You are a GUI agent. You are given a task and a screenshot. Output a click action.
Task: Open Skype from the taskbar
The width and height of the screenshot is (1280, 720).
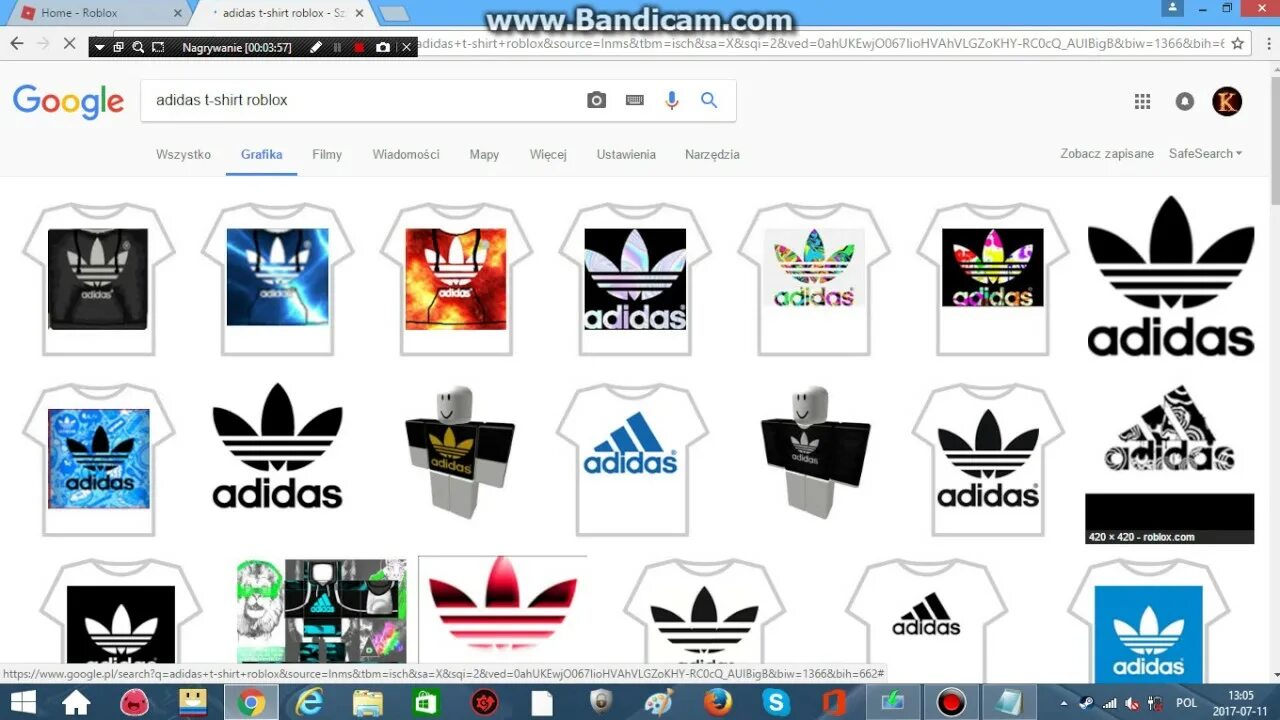point(775,702)
